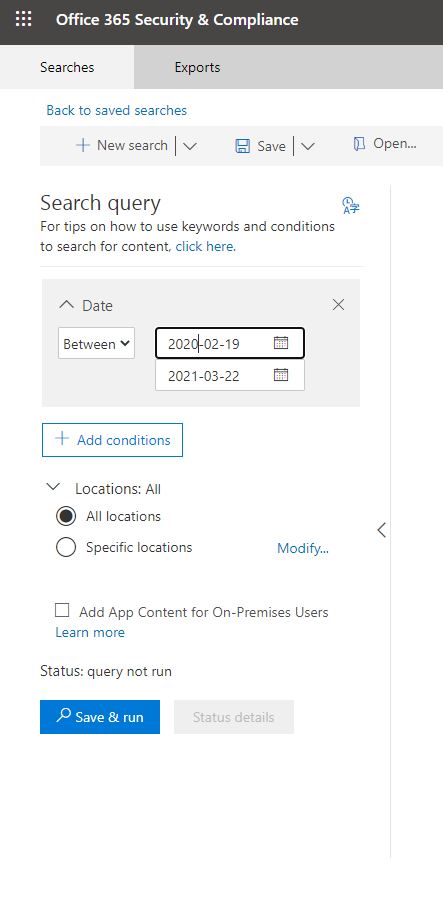Click the Save & run button
The height and width of the screenshot is (910, 443).
(100, 717)
